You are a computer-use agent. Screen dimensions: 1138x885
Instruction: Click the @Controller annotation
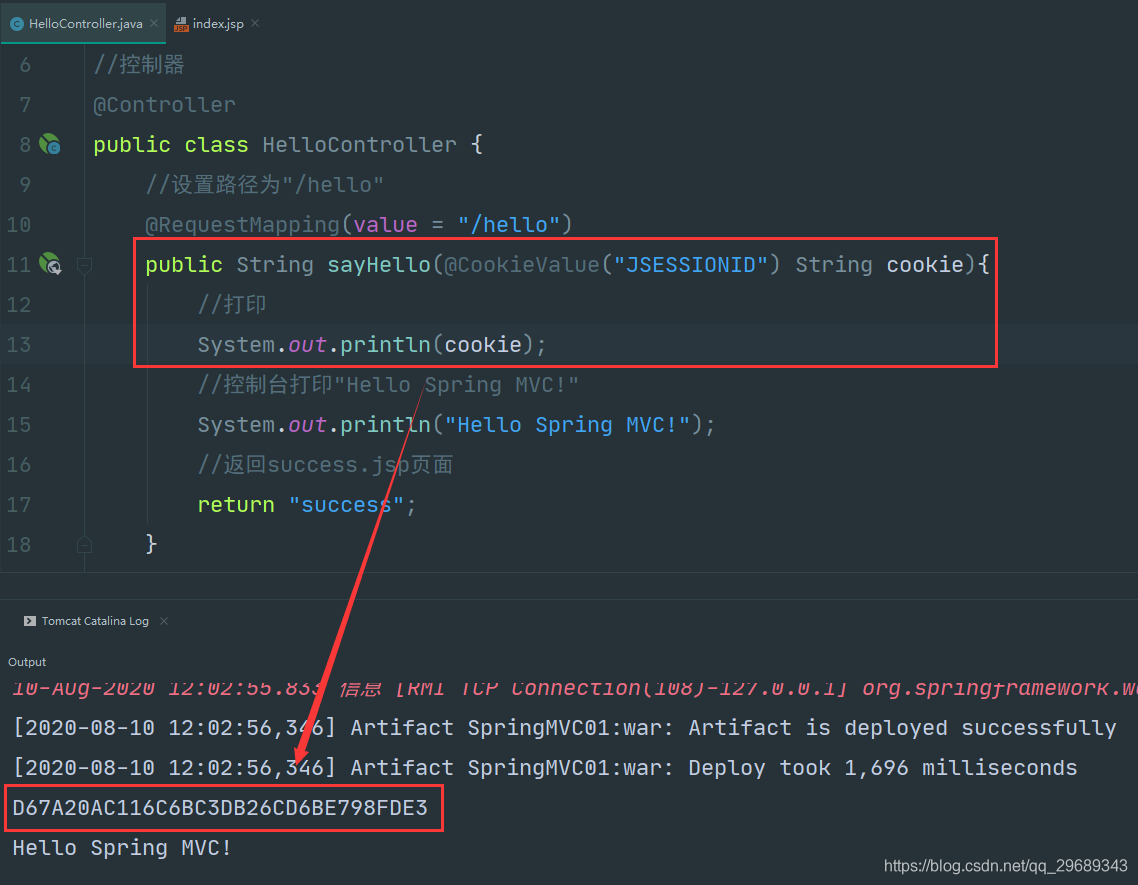tap(164, 105)
